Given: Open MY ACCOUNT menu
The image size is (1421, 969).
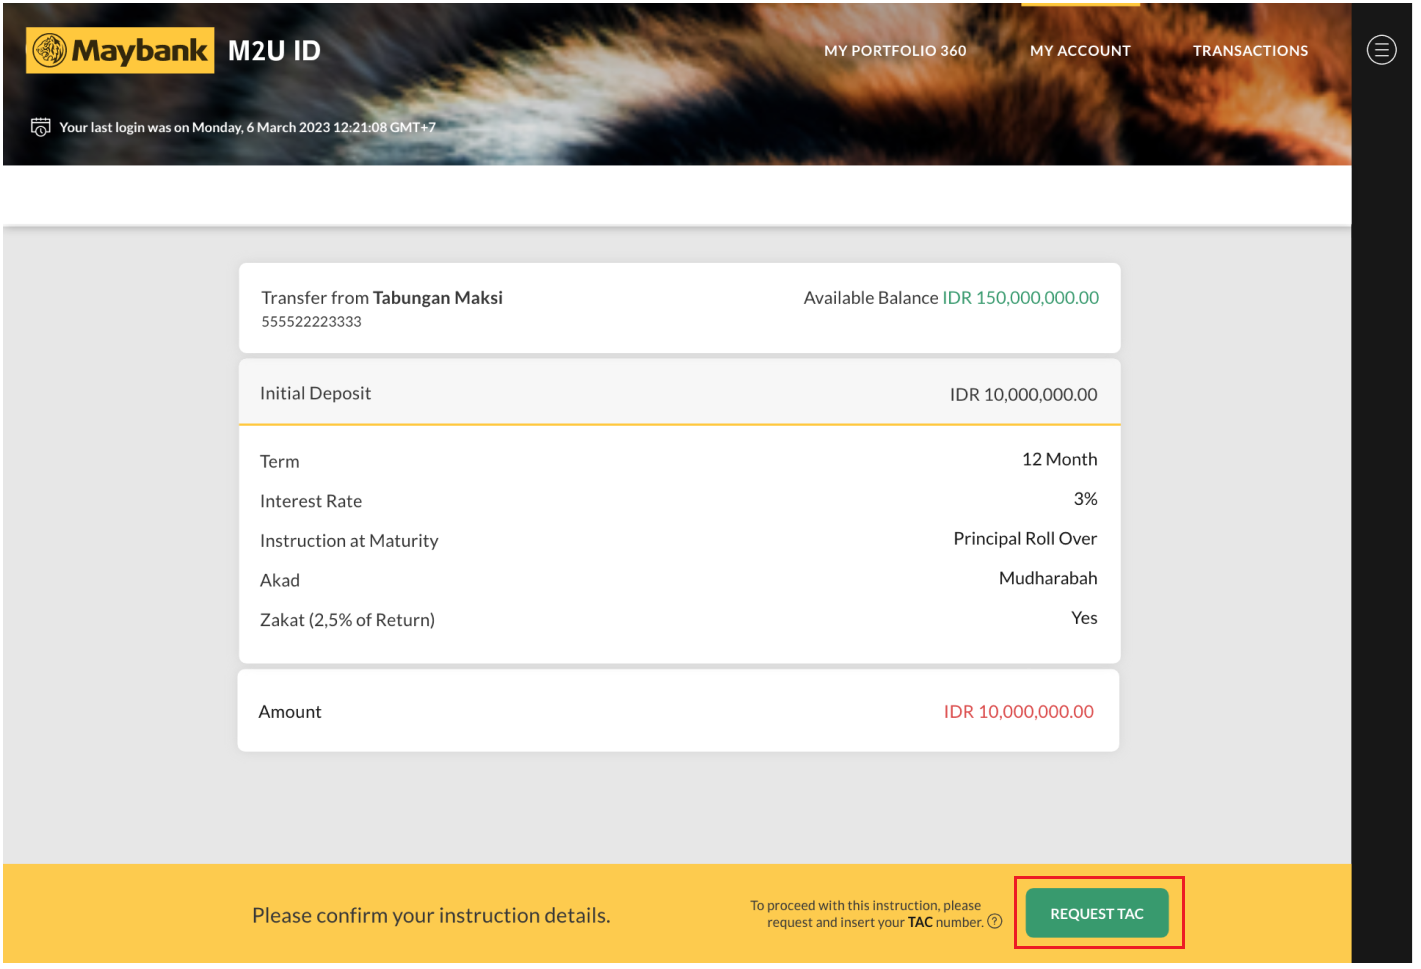Looking at the screenshot, I should (x=1080, y=51).
